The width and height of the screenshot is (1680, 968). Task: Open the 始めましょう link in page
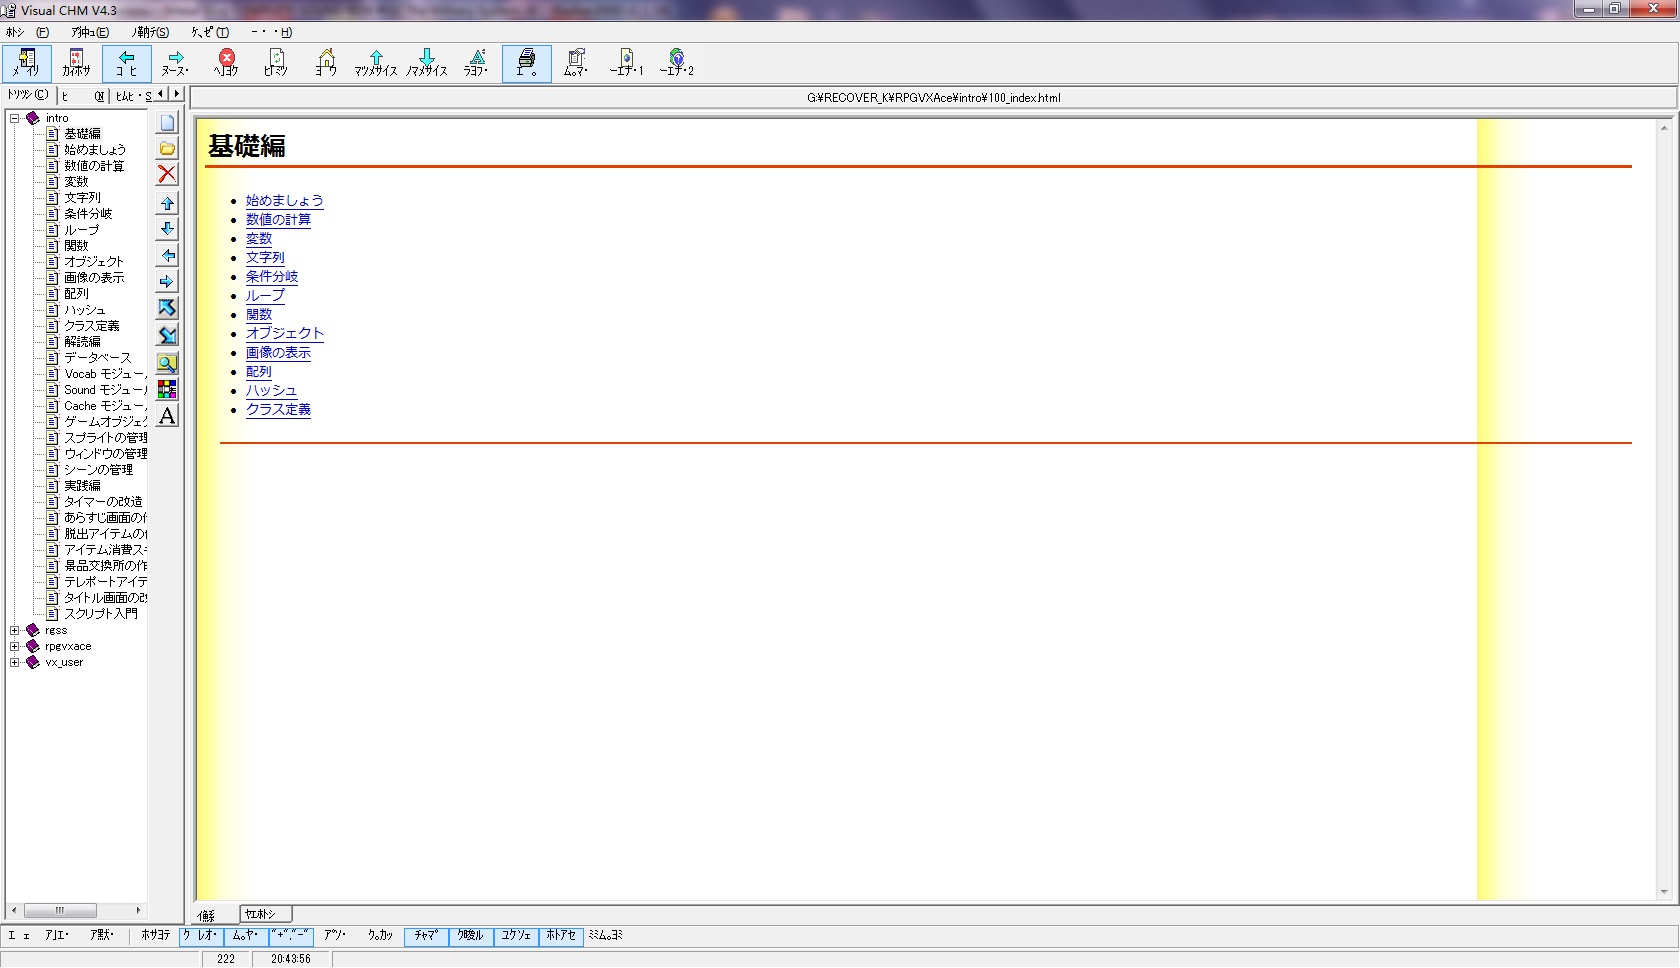pyautogui.click(x=285, y=200)
